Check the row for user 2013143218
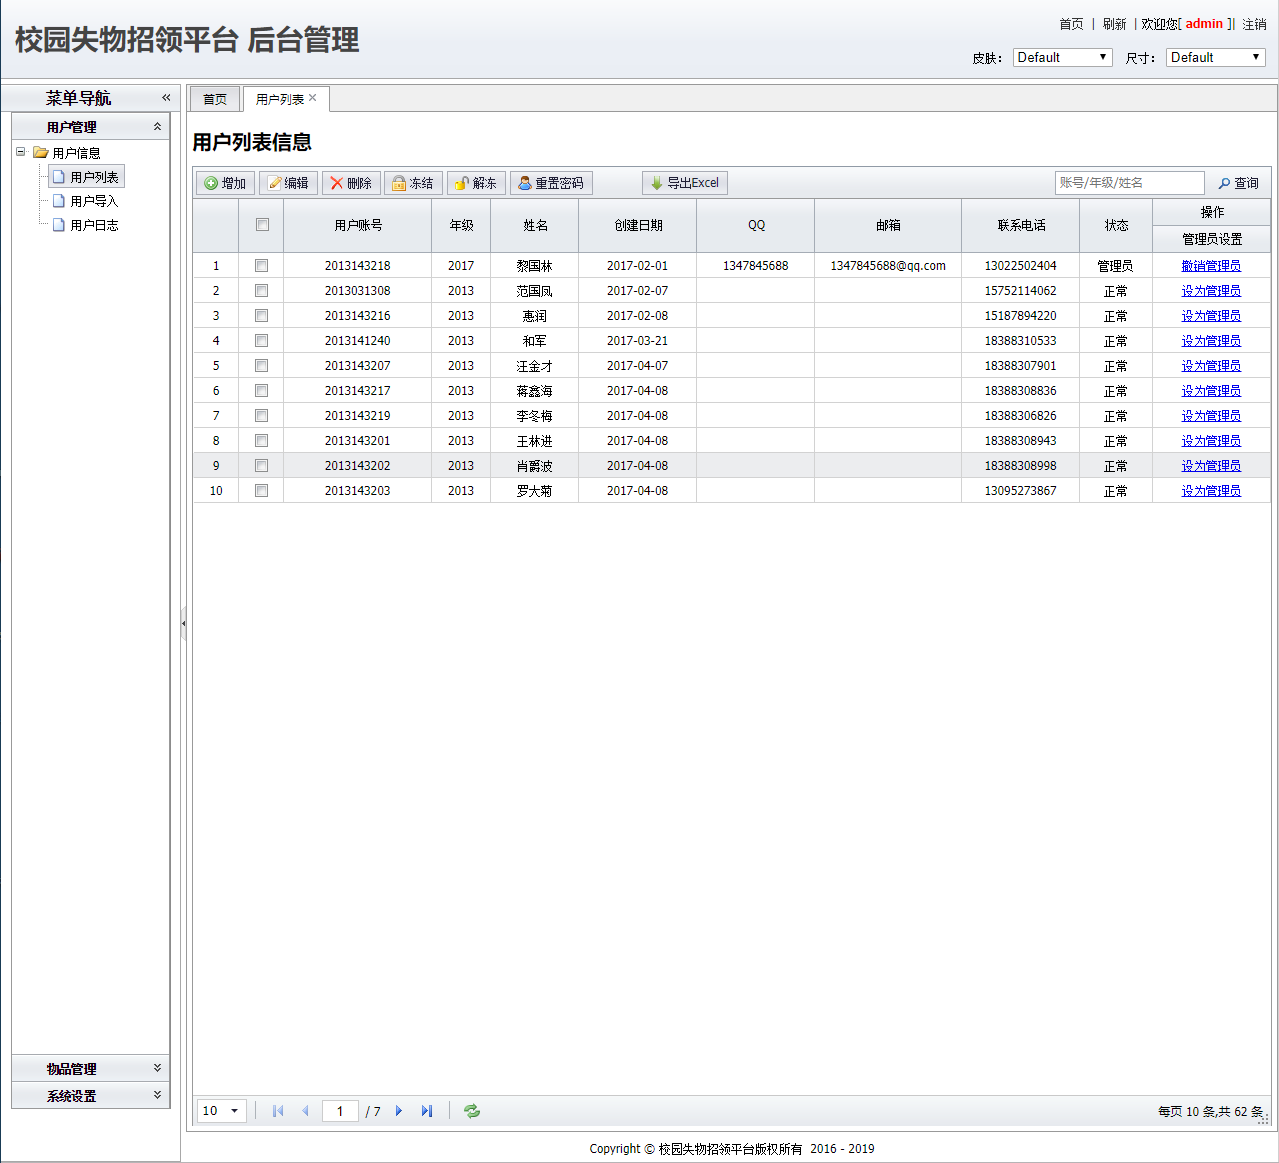Image resolution: width=1279 pixels, height=1163 pixels. point(262,266)
